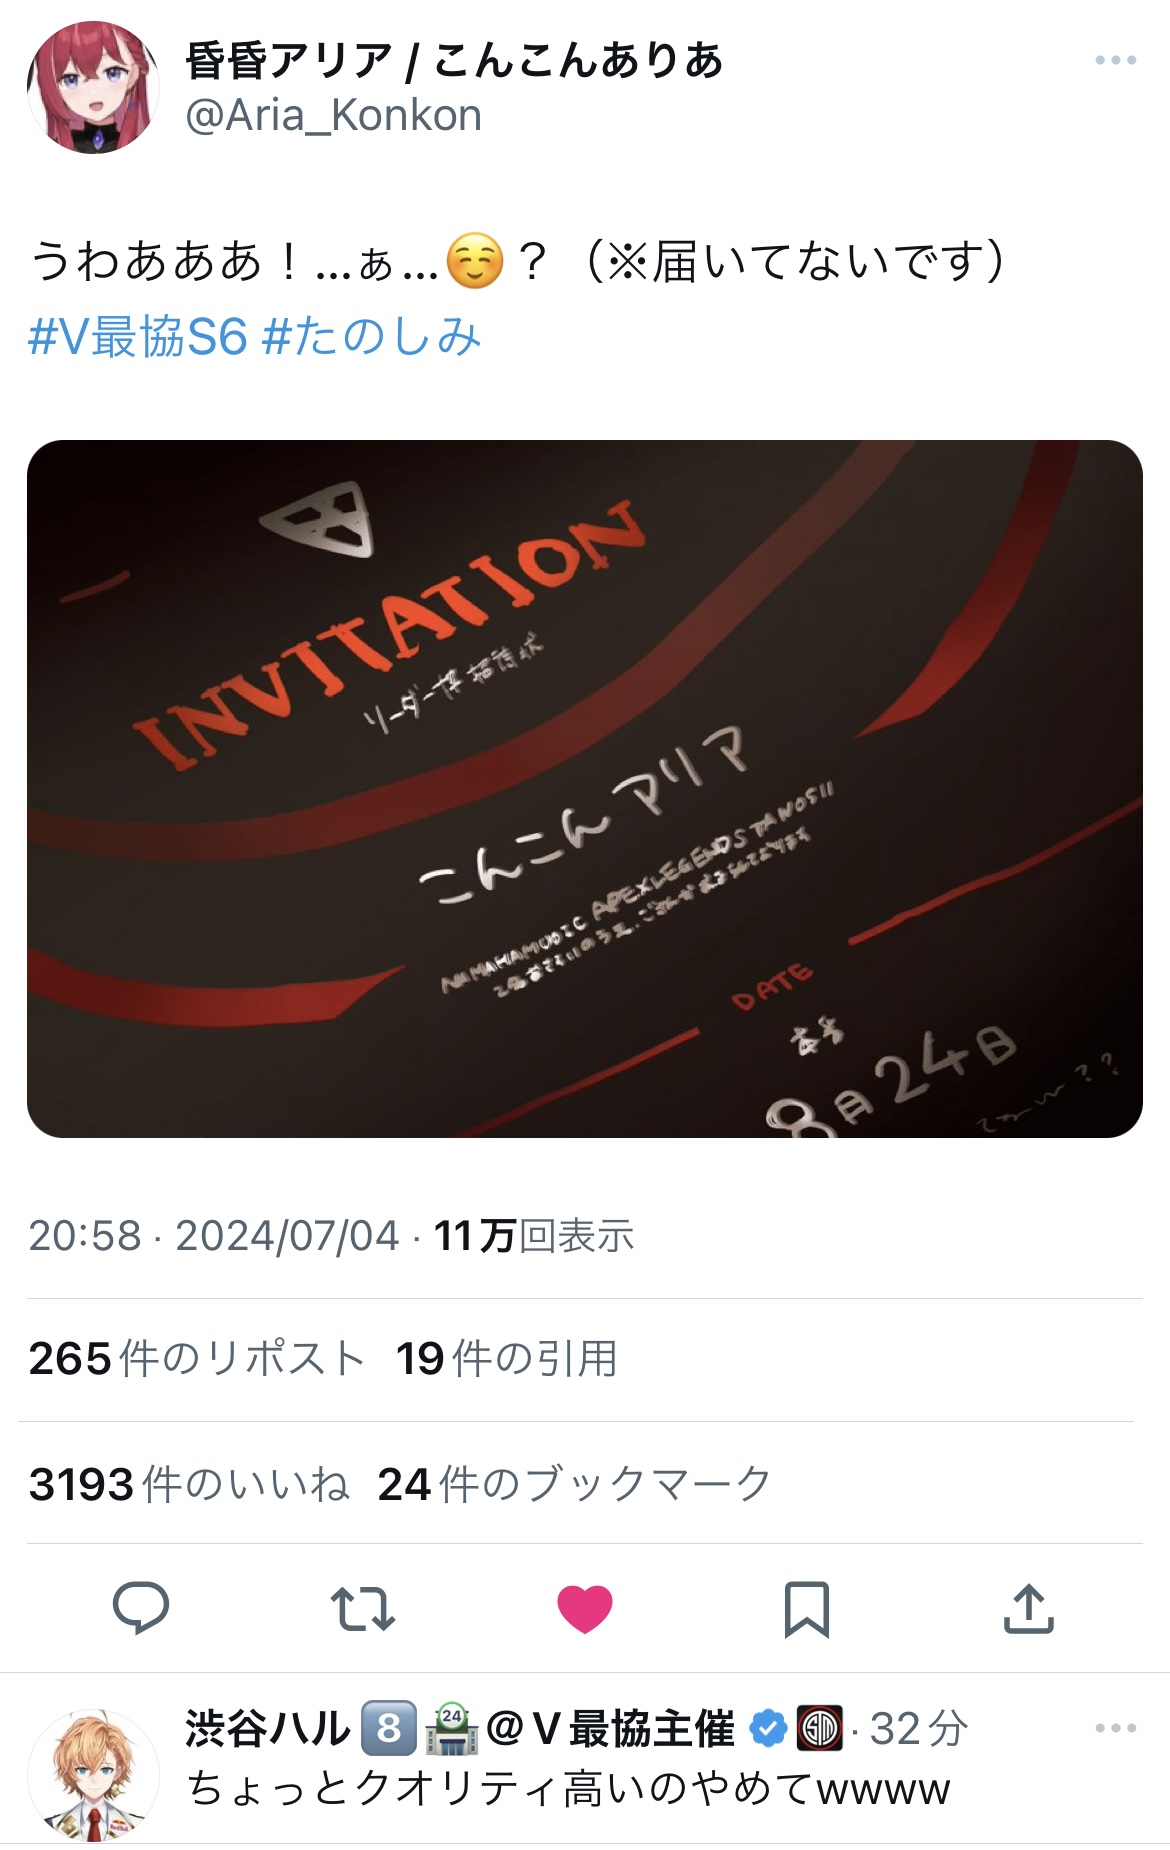Unlike the post with the pink heart
This screenshot has height=1850, width=1170.
585,1609
